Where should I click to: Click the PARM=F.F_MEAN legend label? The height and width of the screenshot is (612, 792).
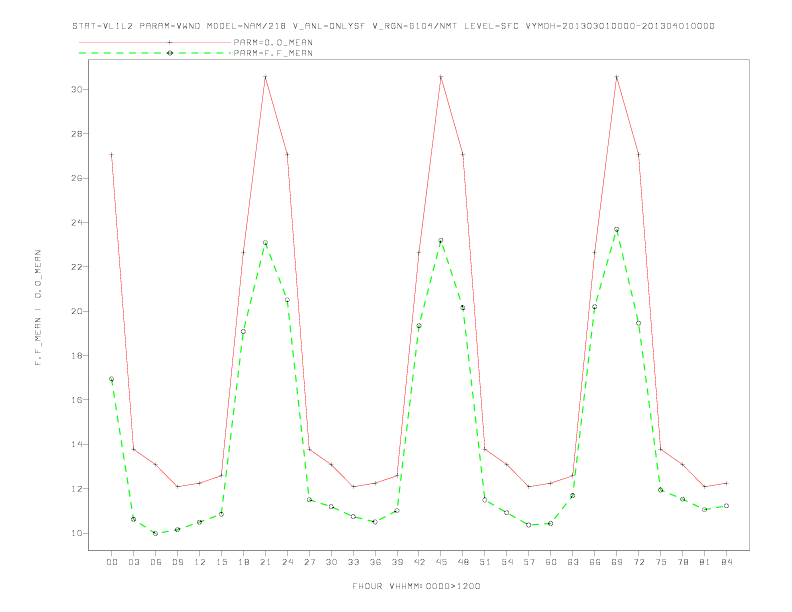coord(273,53)
